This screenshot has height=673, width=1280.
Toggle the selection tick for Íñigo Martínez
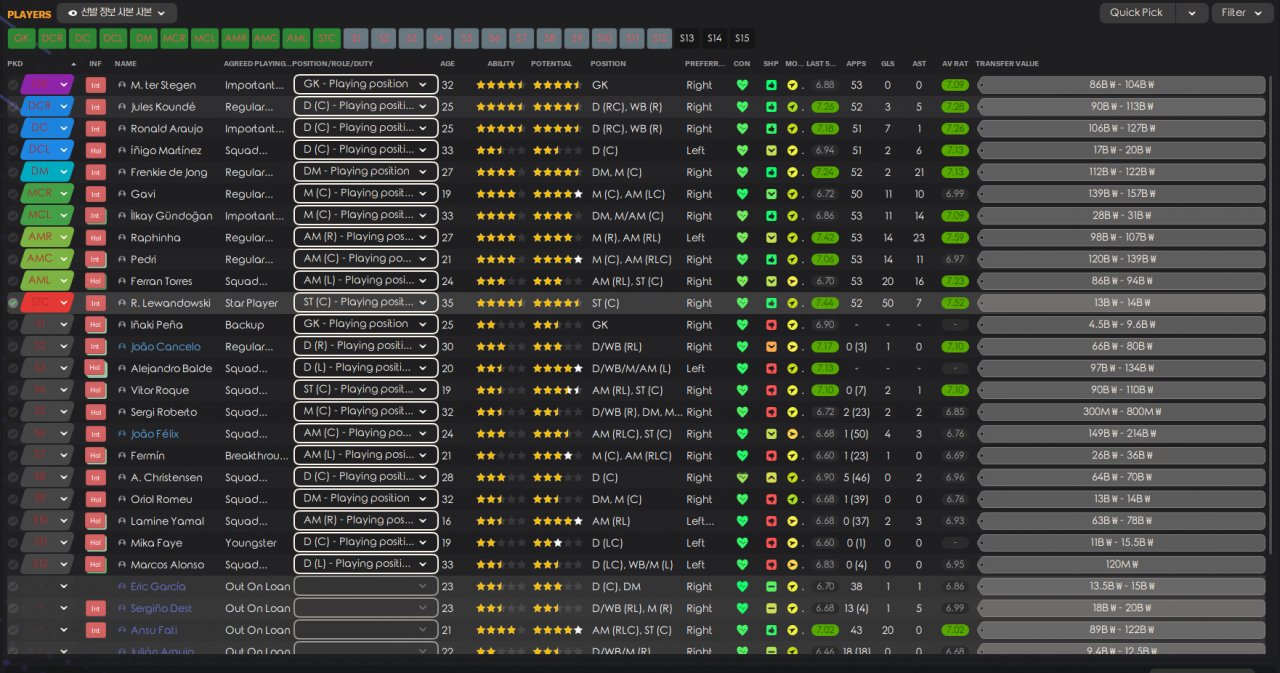click(x=12, y=150)
